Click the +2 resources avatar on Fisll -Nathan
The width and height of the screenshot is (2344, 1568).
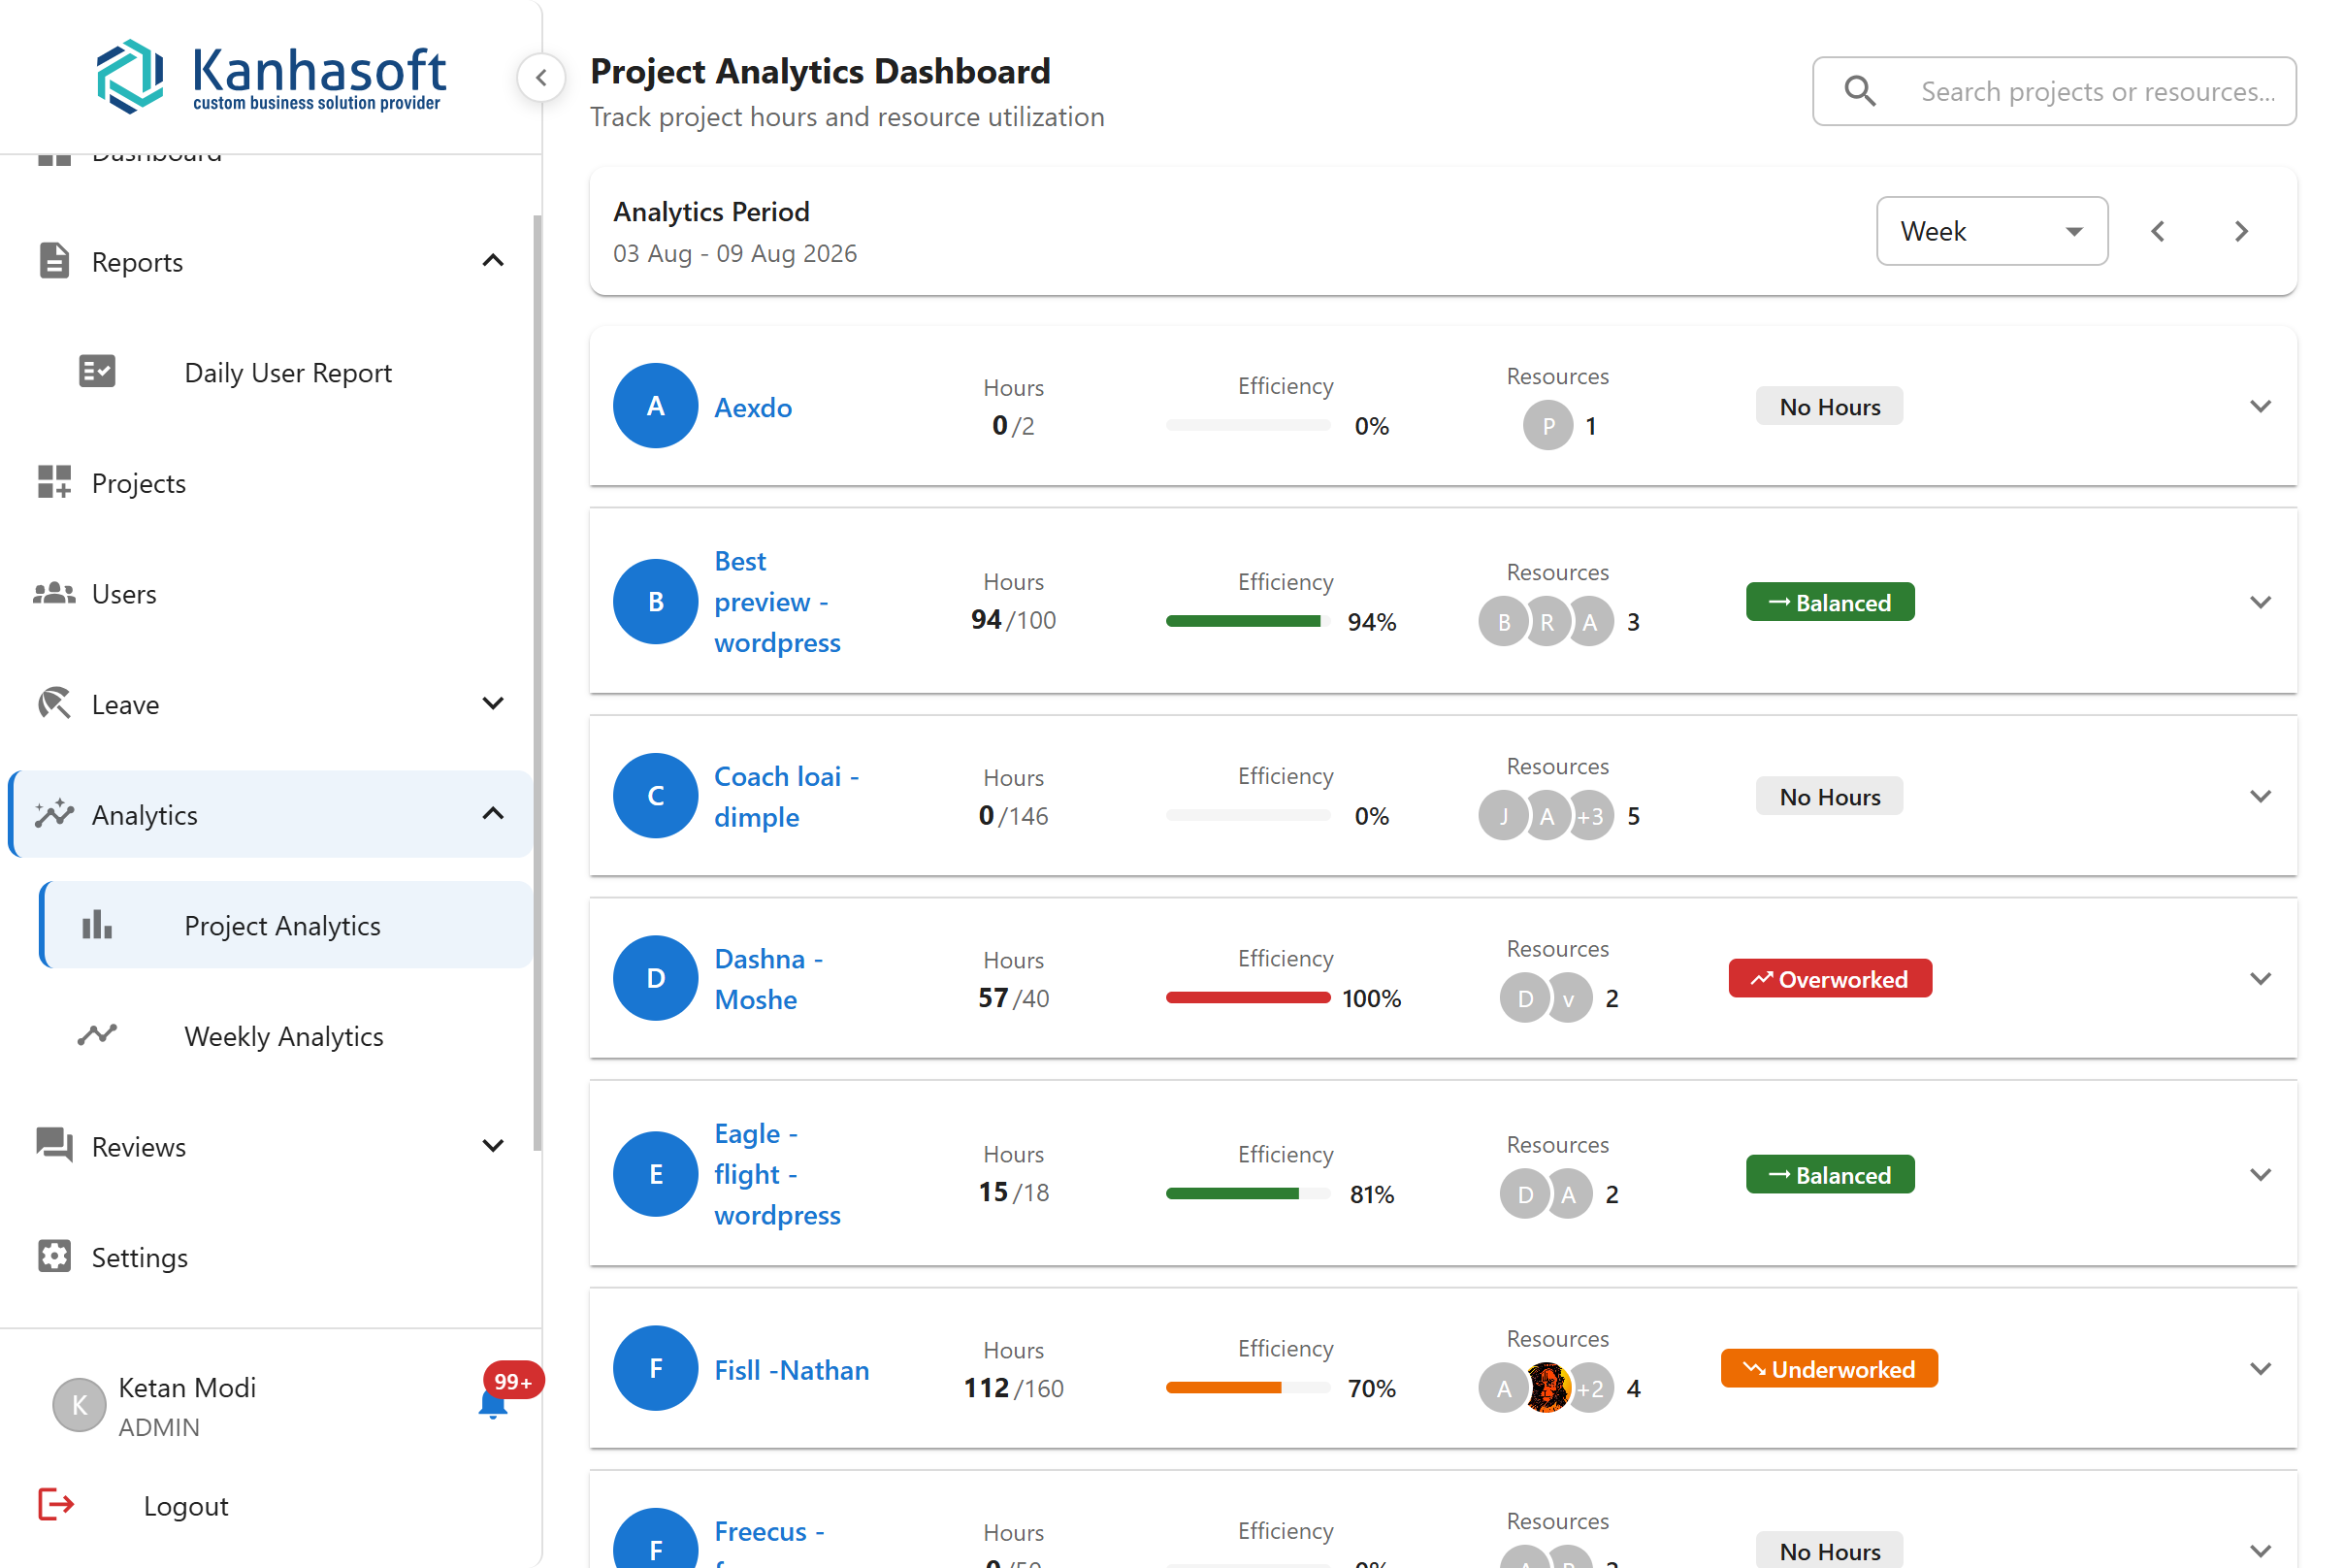(1590, 1388)
